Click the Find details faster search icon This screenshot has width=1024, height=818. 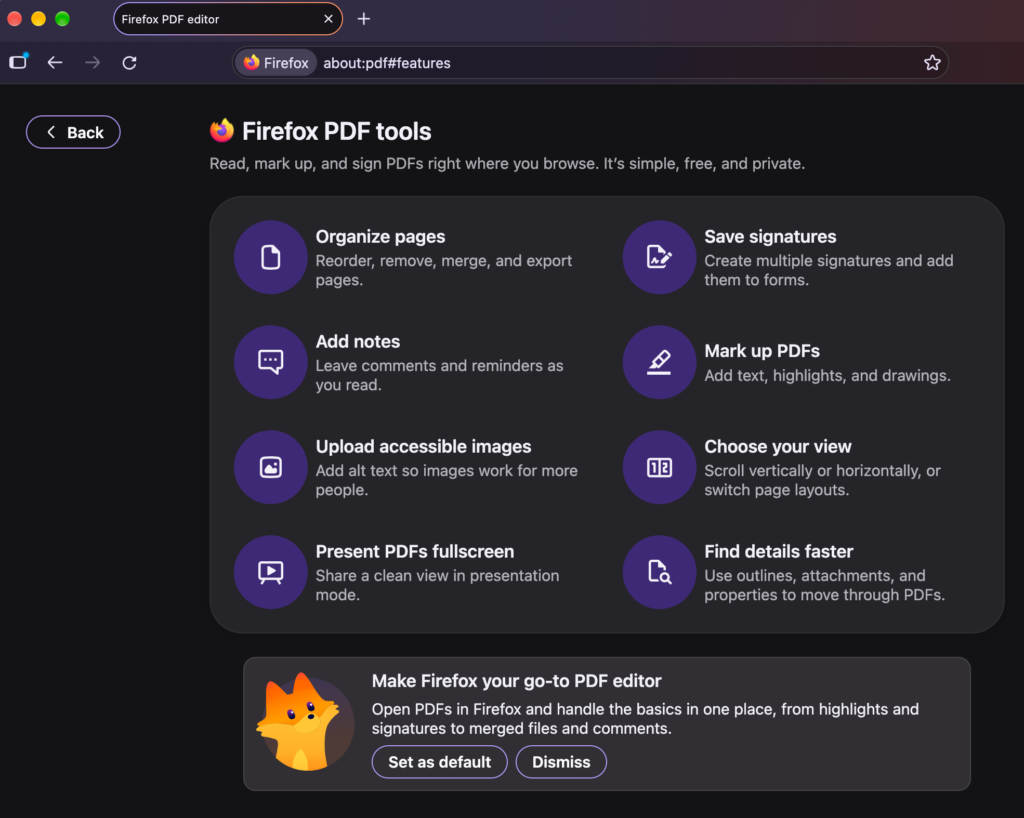pos(659,573)
